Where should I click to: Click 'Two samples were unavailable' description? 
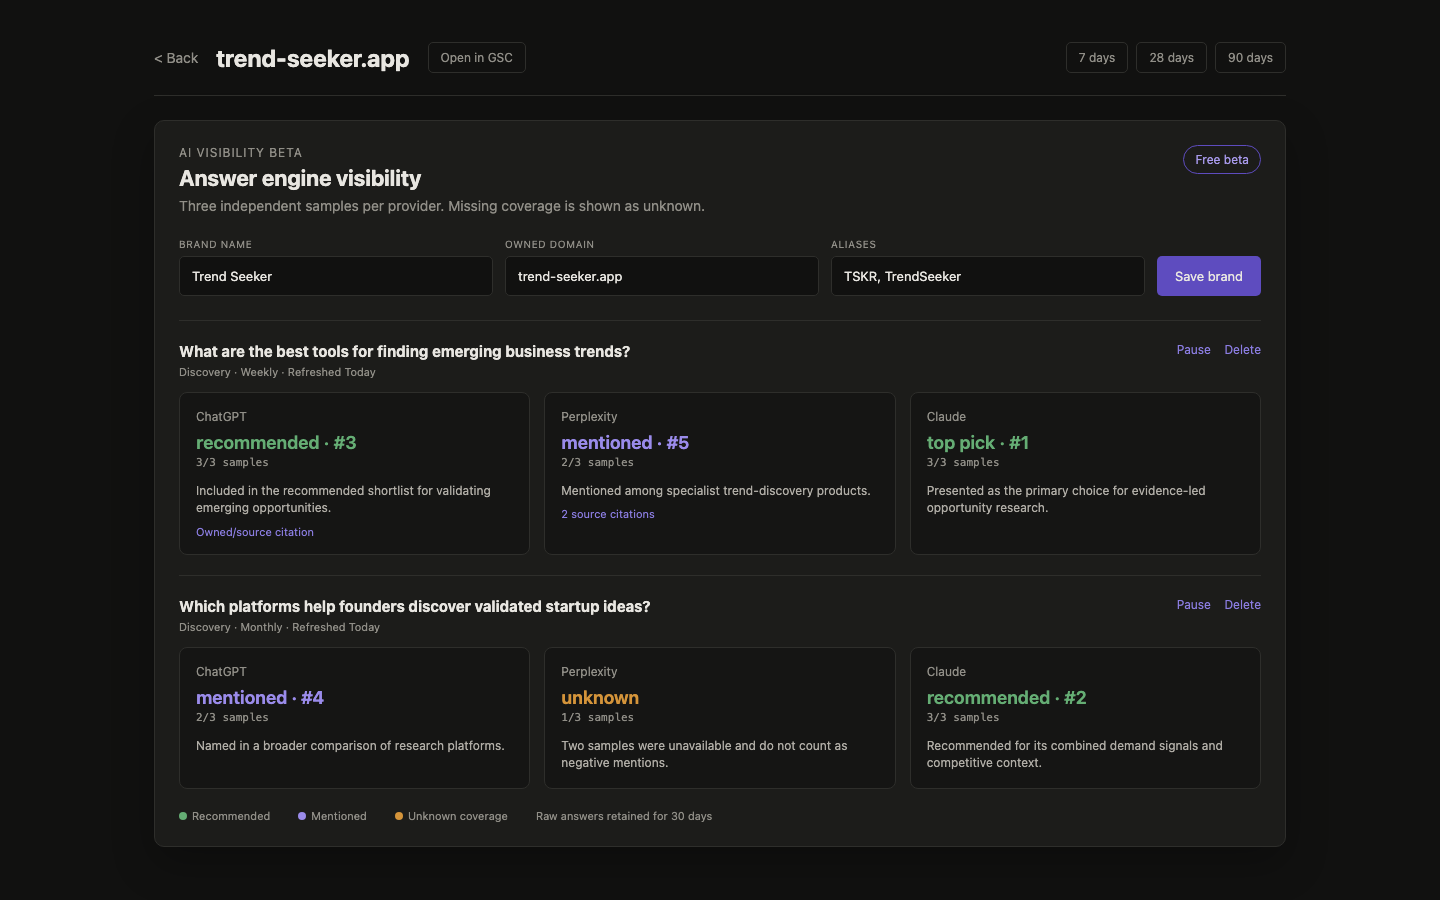point(704,754)
